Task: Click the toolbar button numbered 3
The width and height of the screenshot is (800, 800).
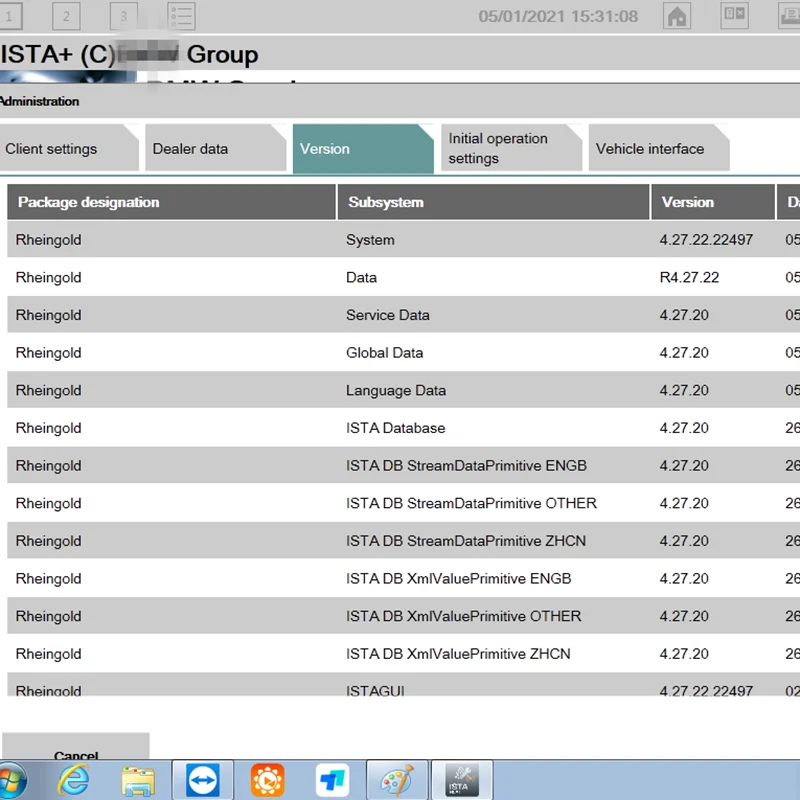Action: click(123, 16)
